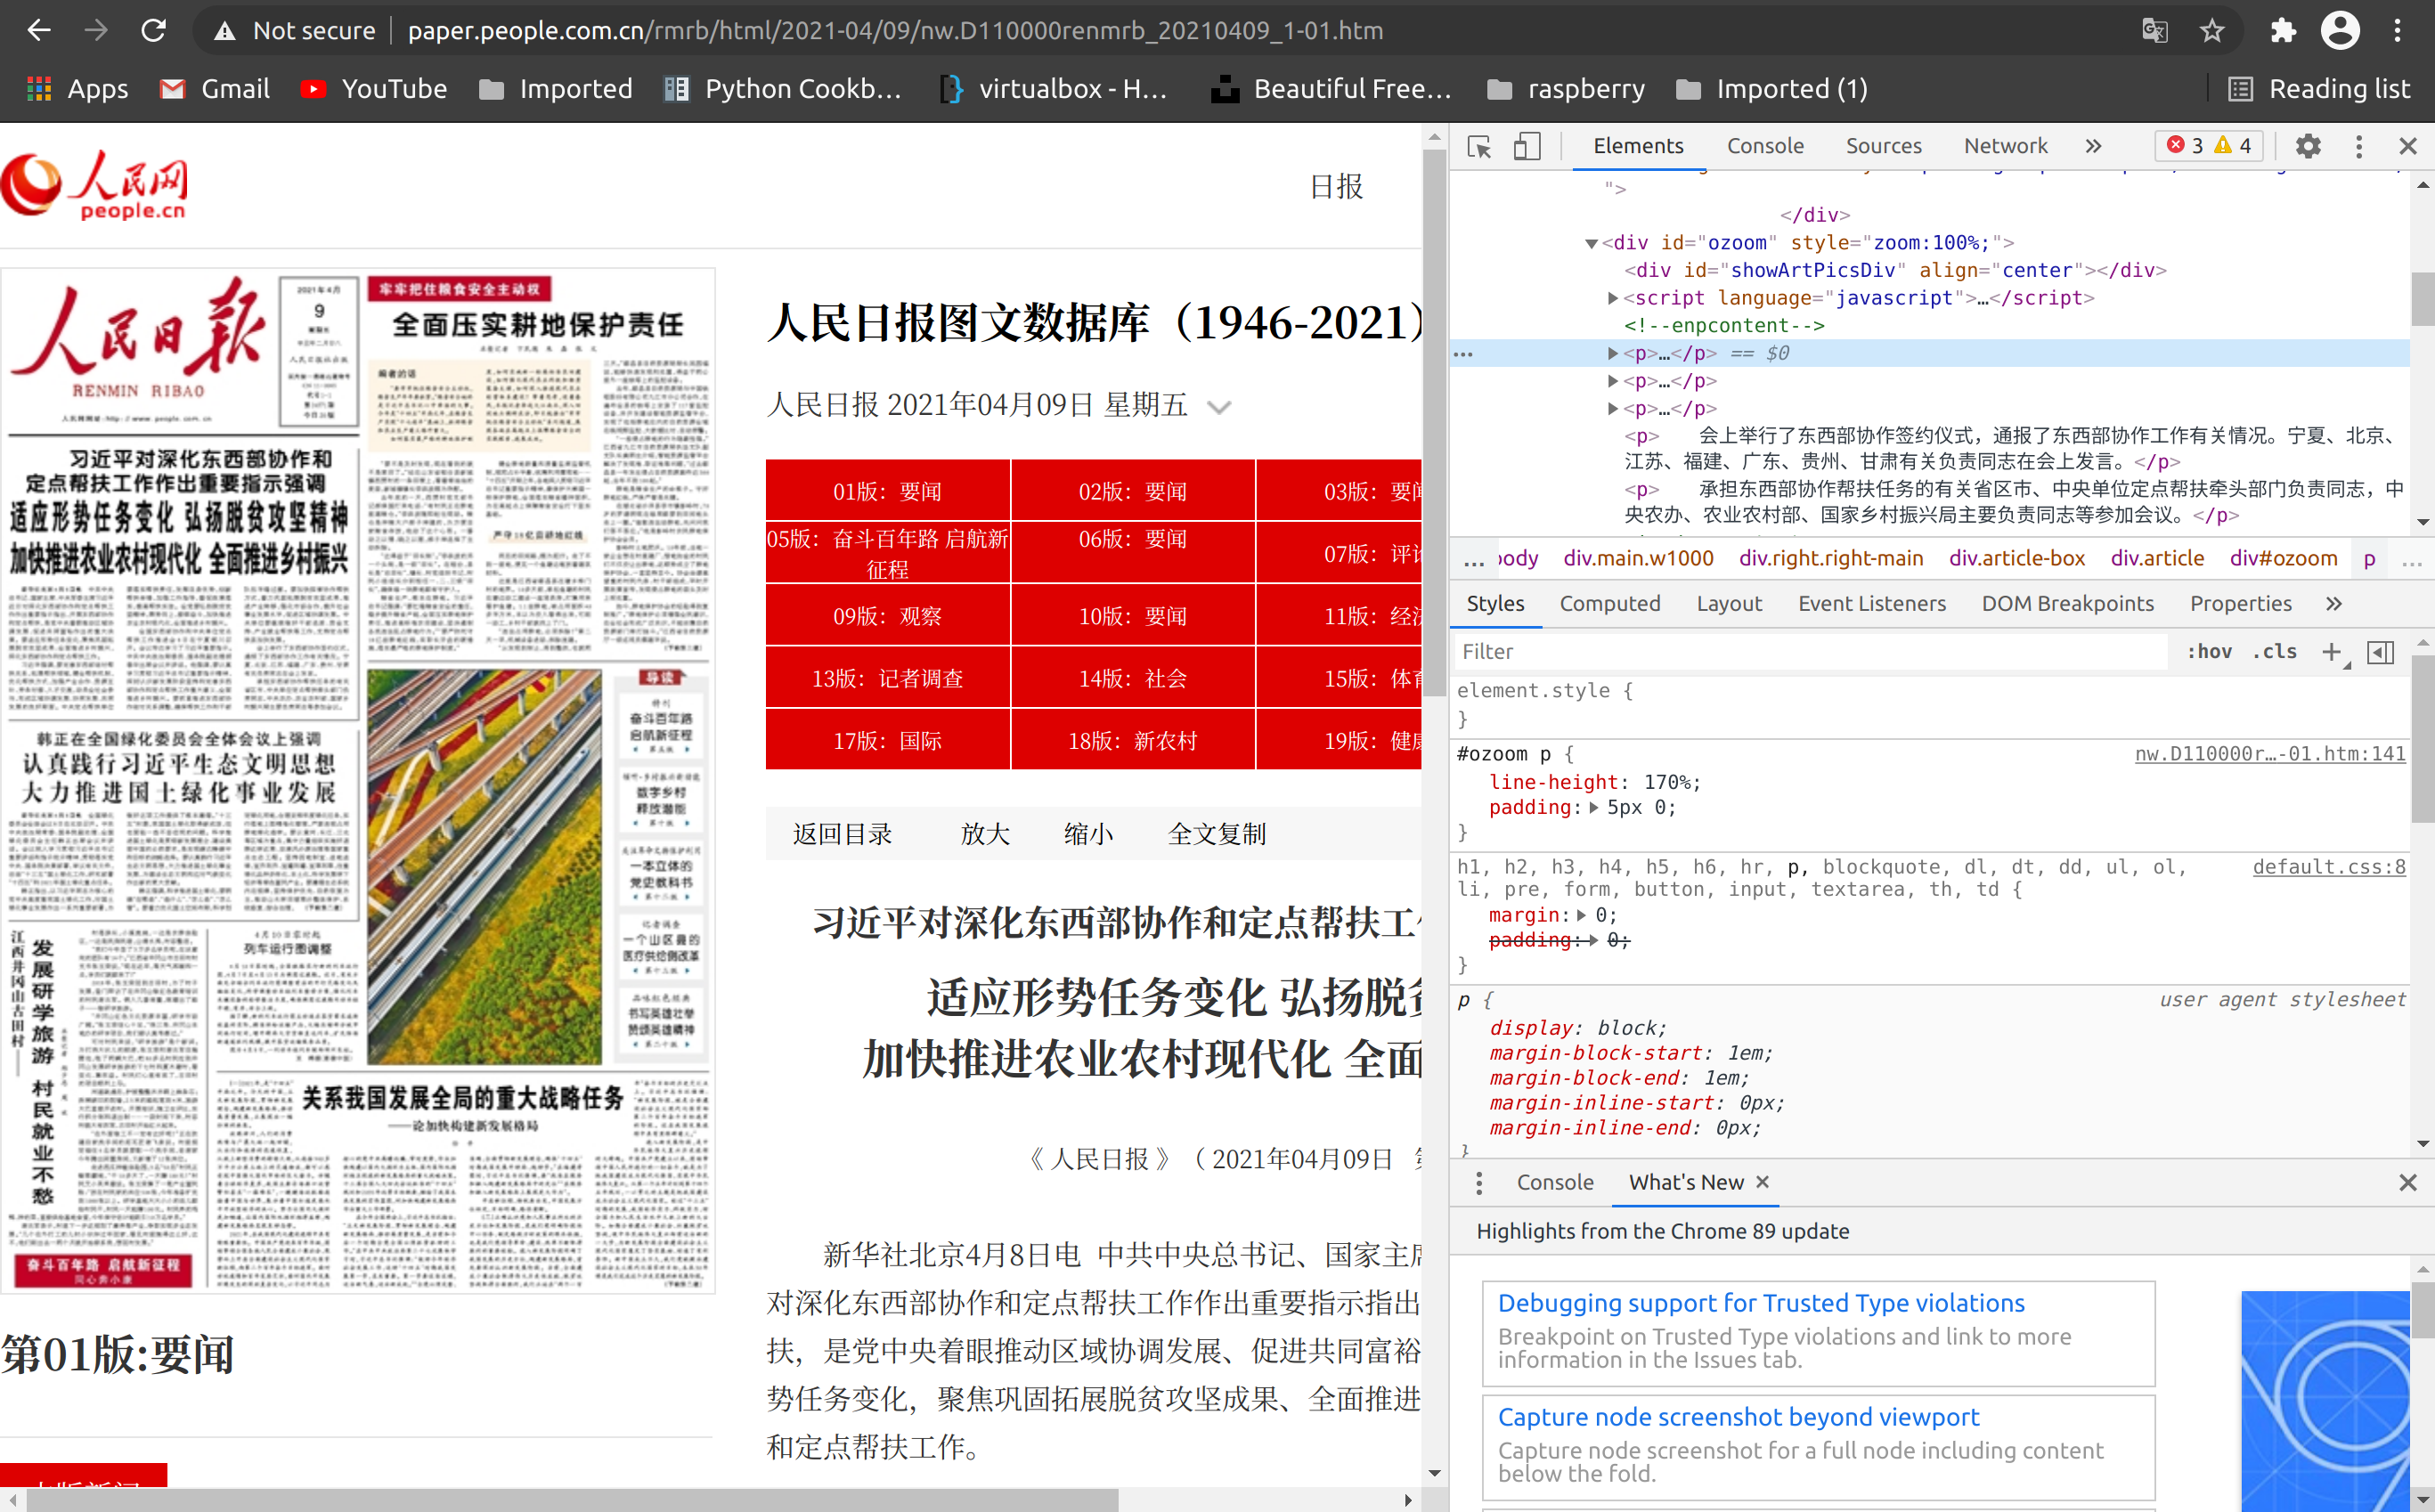Switch to the DevTools Console tab
The height and width of the screenshot is (1512, 2435).
[x=1765, y=146]
